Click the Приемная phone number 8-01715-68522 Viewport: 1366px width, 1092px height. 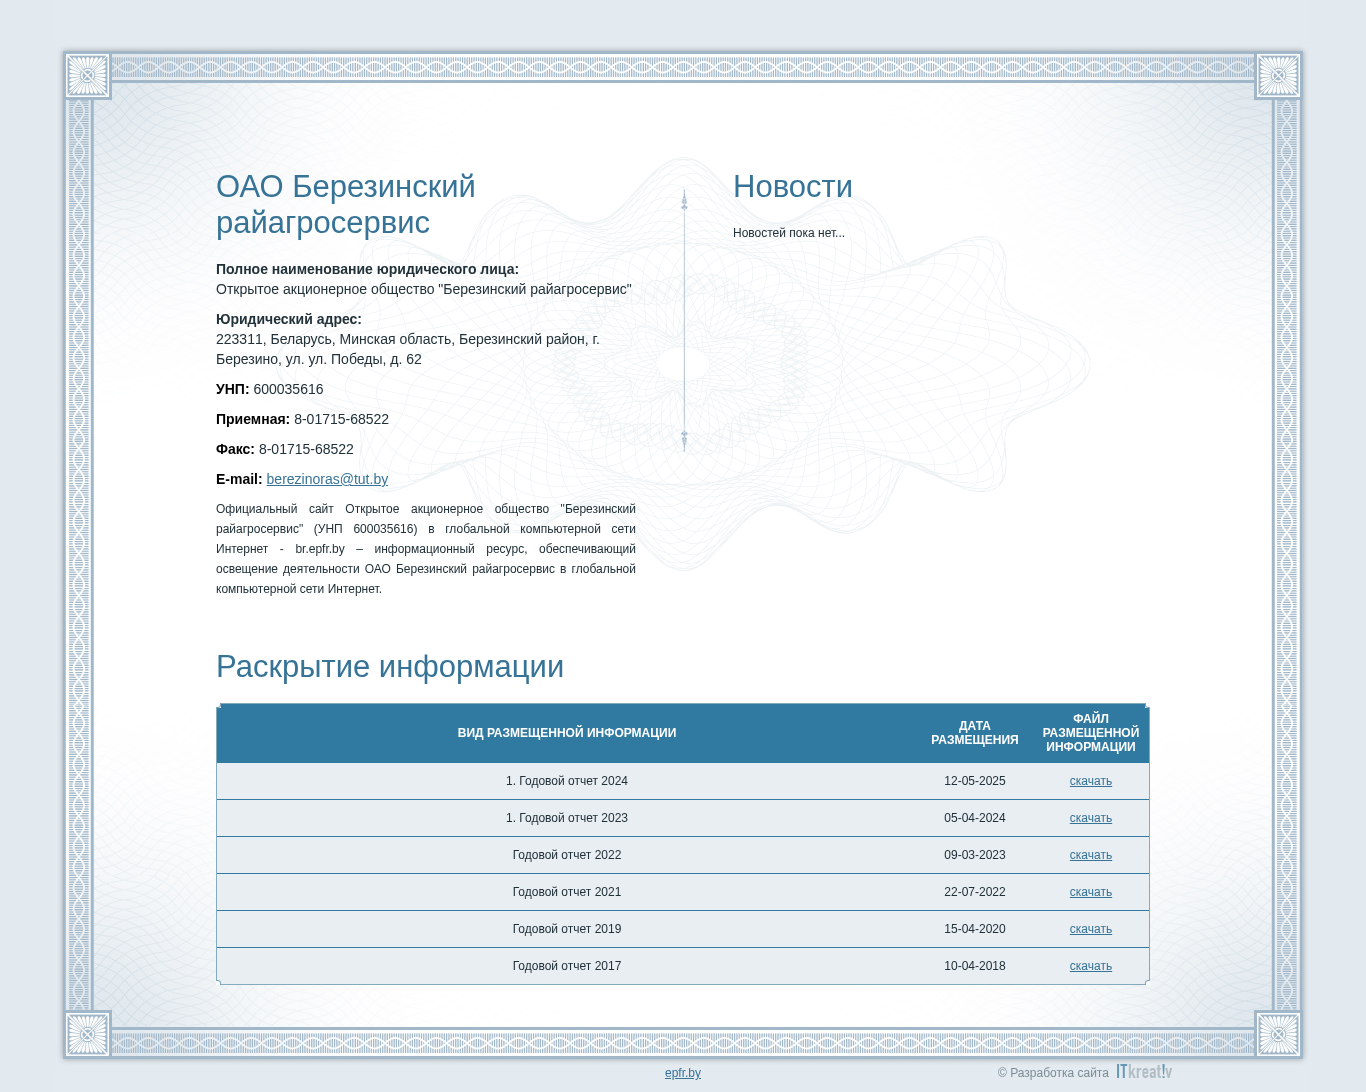tap(341, 419)
